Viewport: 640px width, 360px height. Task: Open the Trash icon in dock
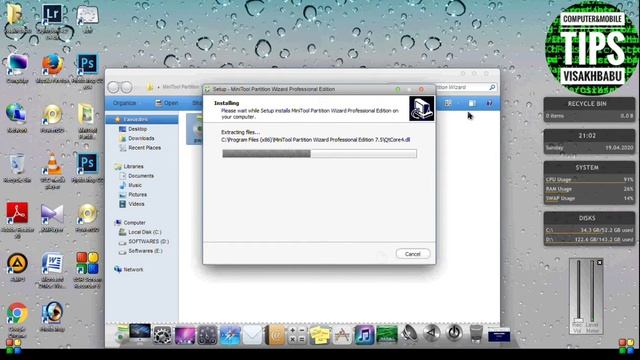pos(476,333)
